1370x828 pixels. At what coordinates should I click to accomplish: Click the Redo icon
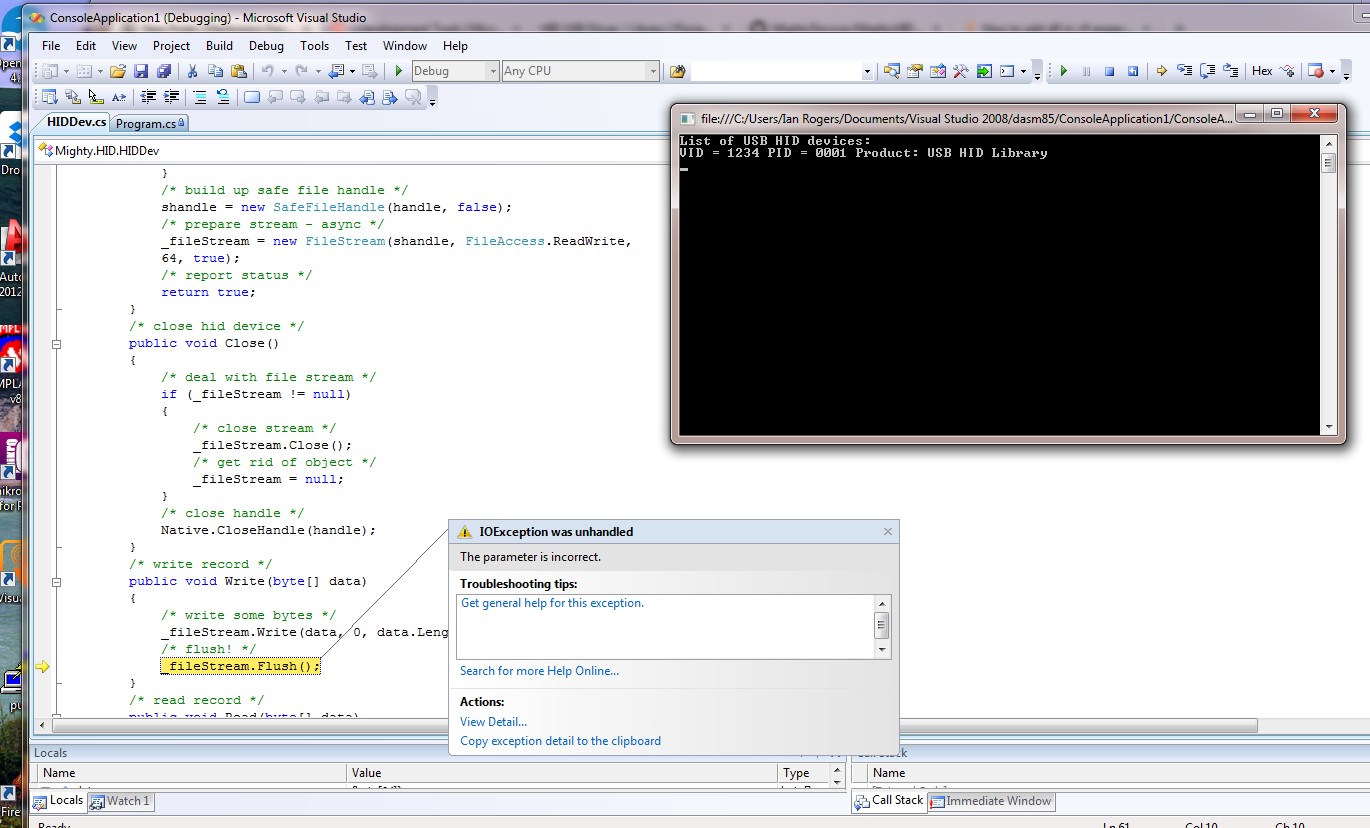pos(302,71)
